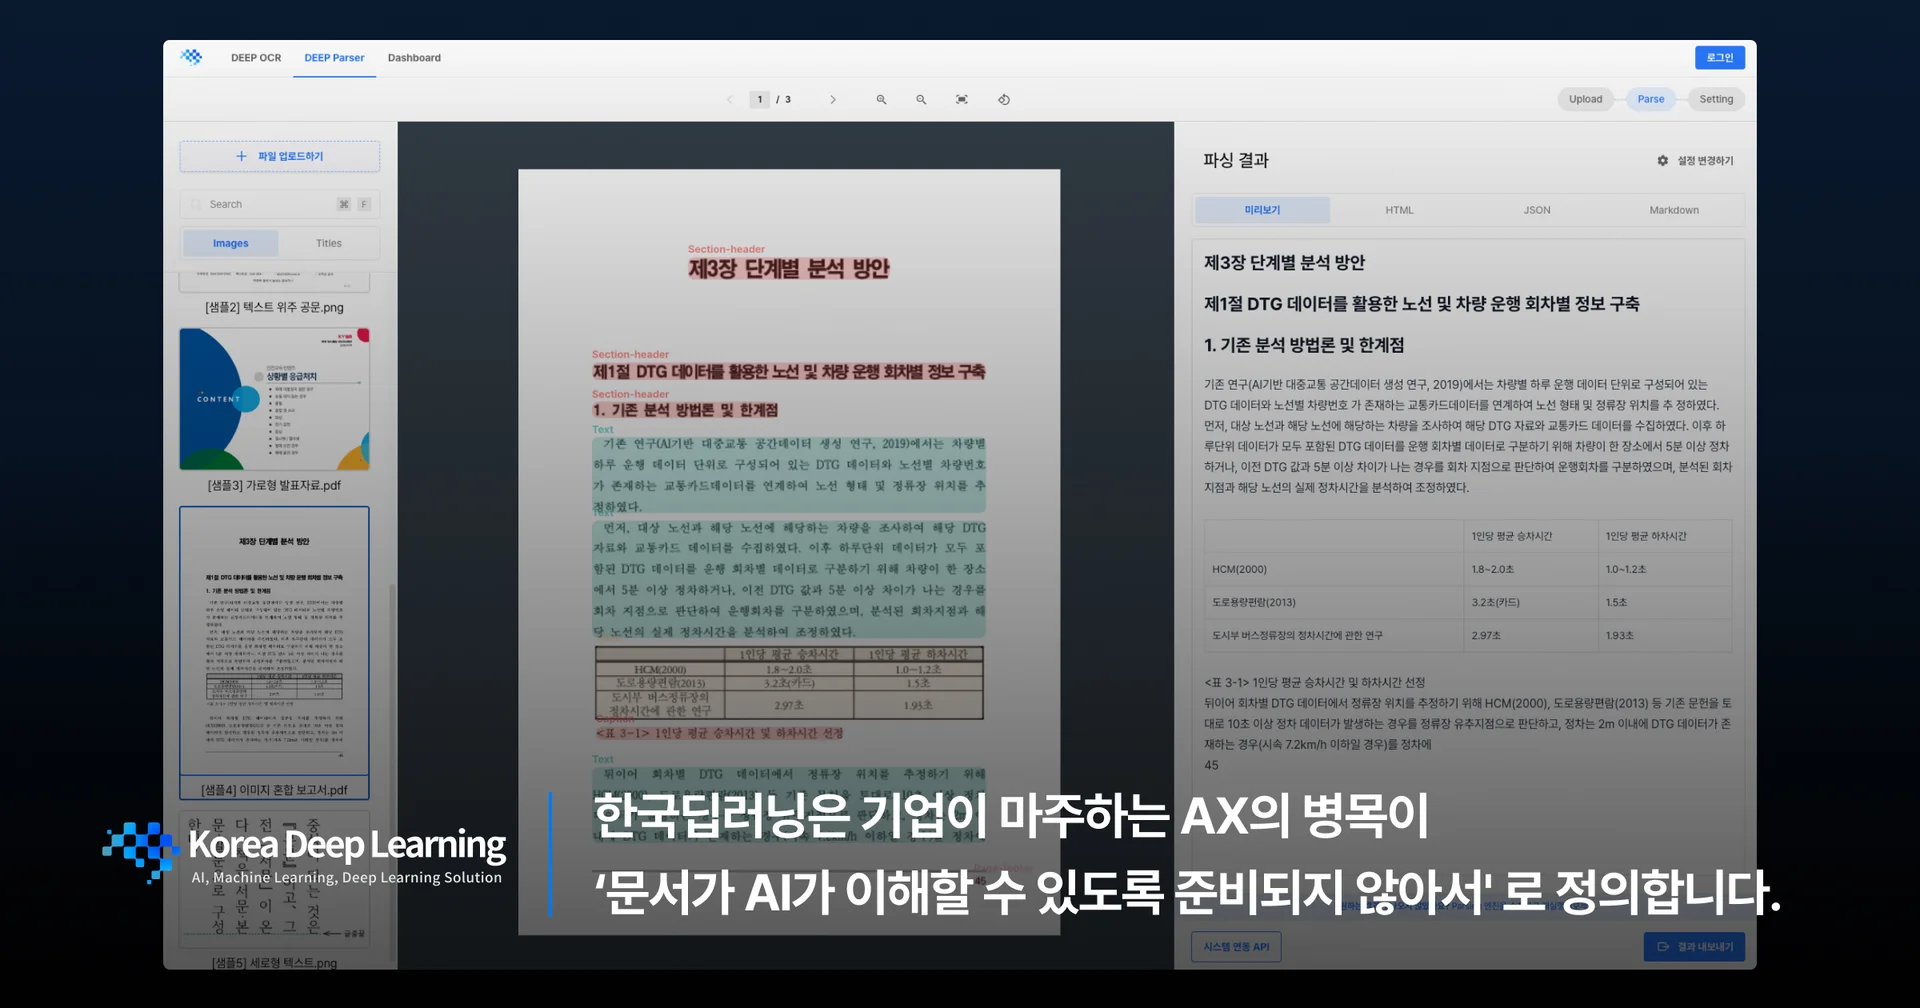Fit the document page to screen
Image resolution: width=1920 pixels, height=1008 pixels.
962,100
